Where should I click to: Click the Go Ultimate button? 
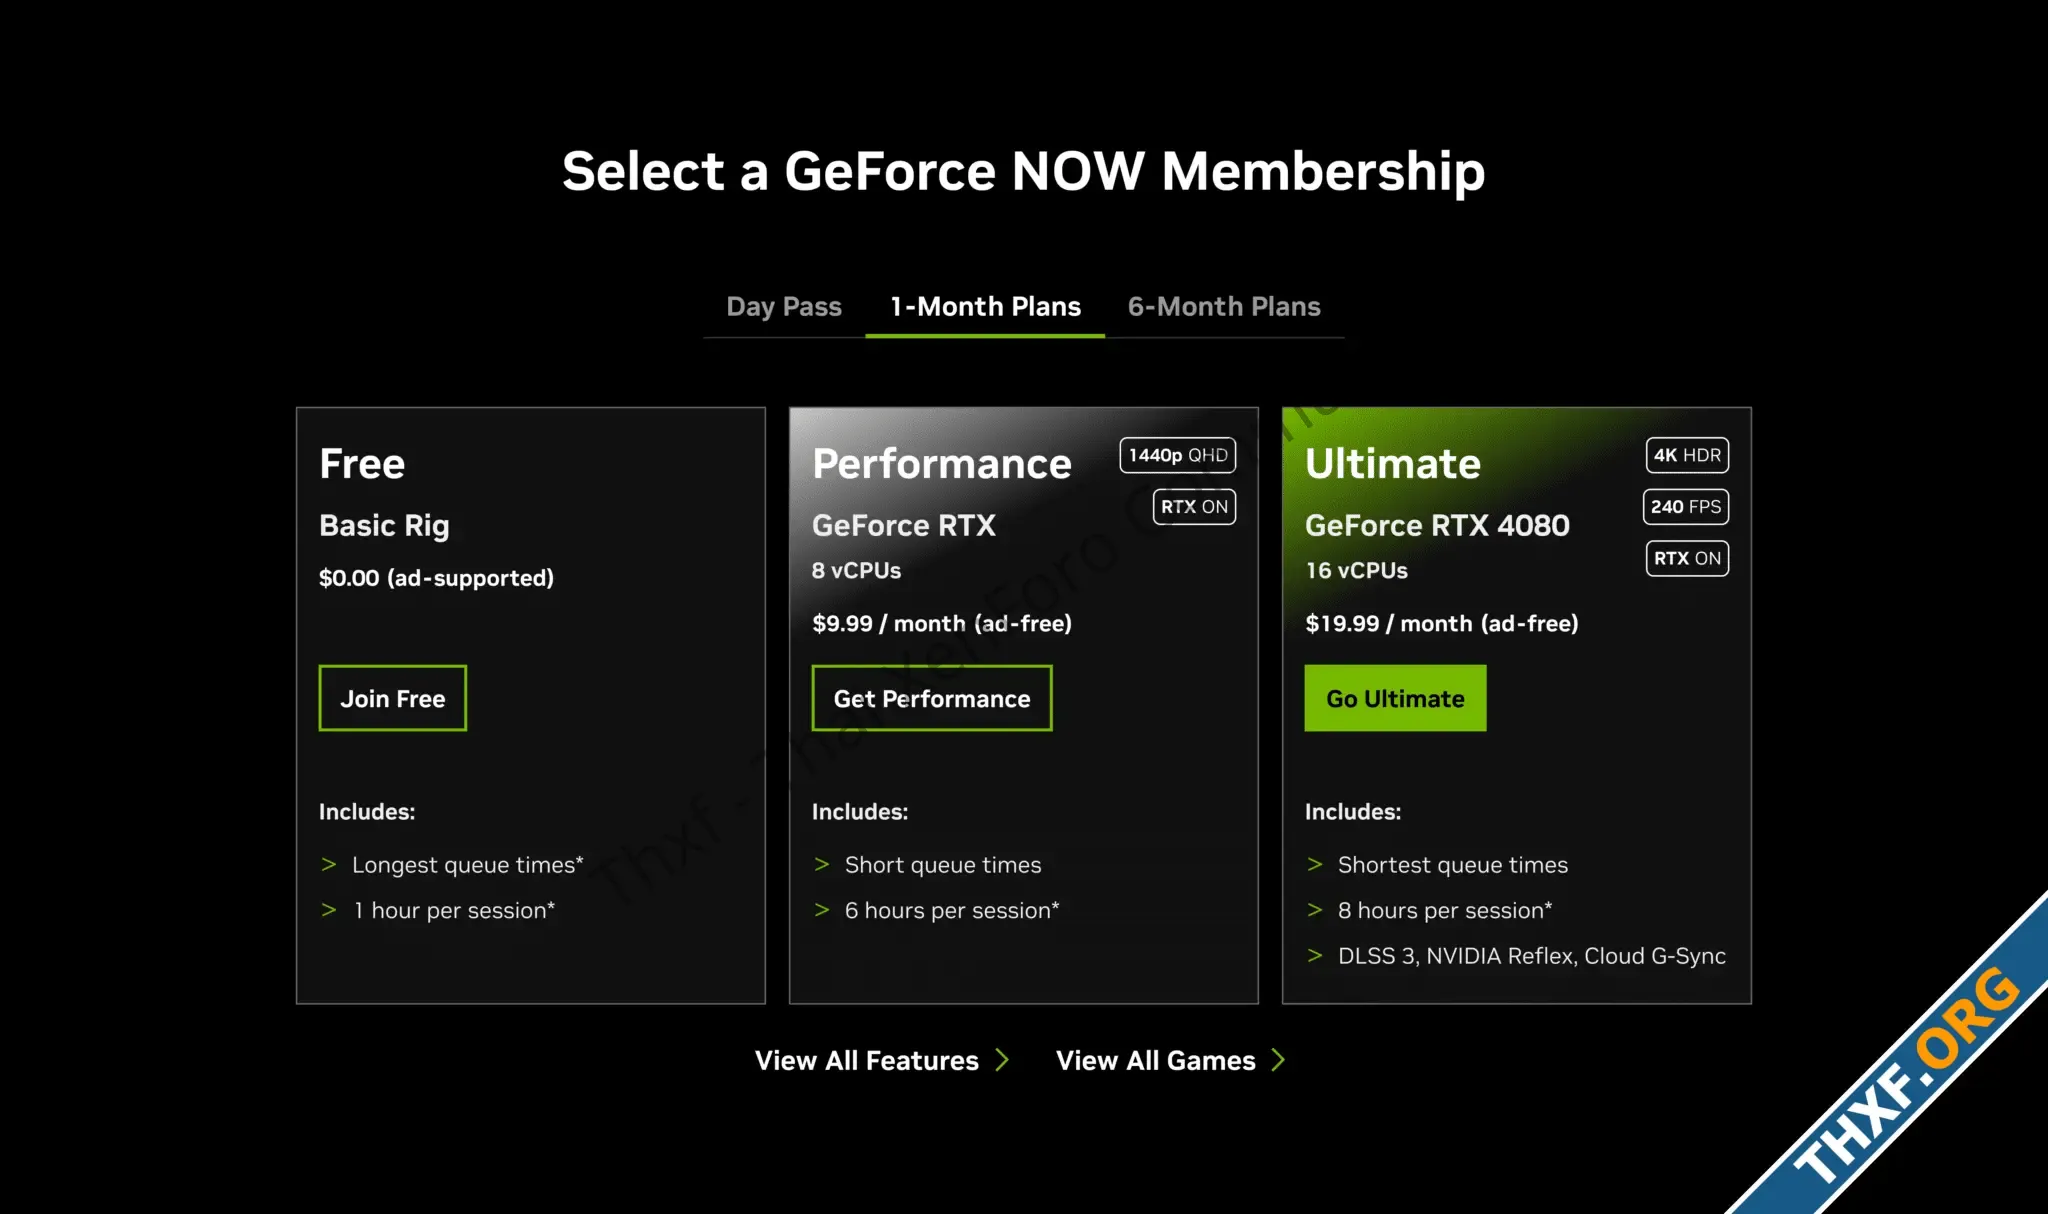tap(1395, 698)
